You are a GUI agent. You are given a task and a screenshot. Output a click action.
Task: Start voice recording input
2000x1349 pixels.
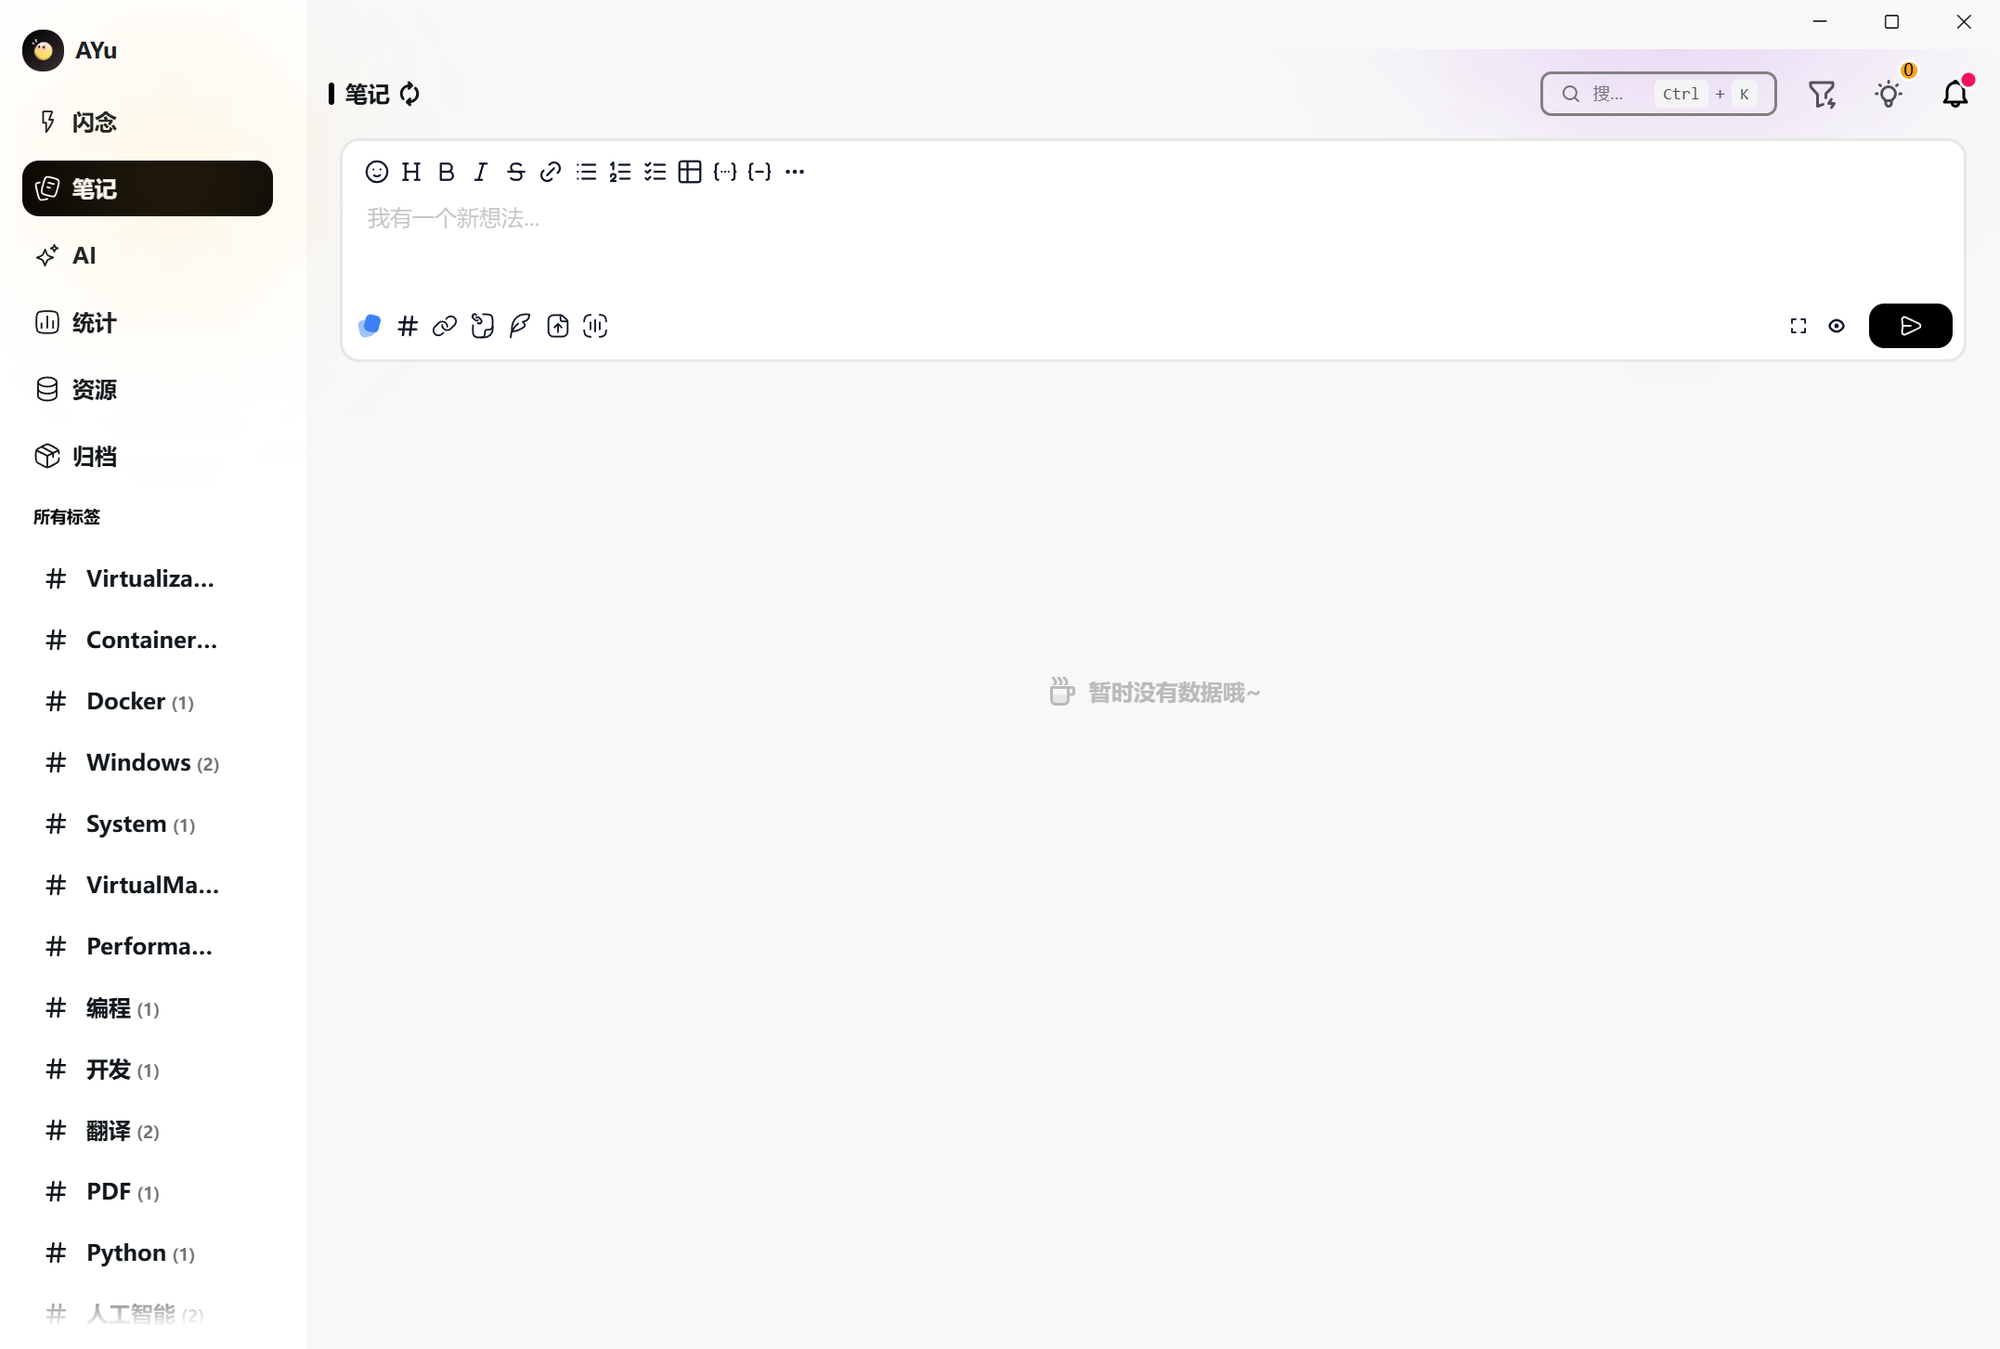(x=595, y=326)
